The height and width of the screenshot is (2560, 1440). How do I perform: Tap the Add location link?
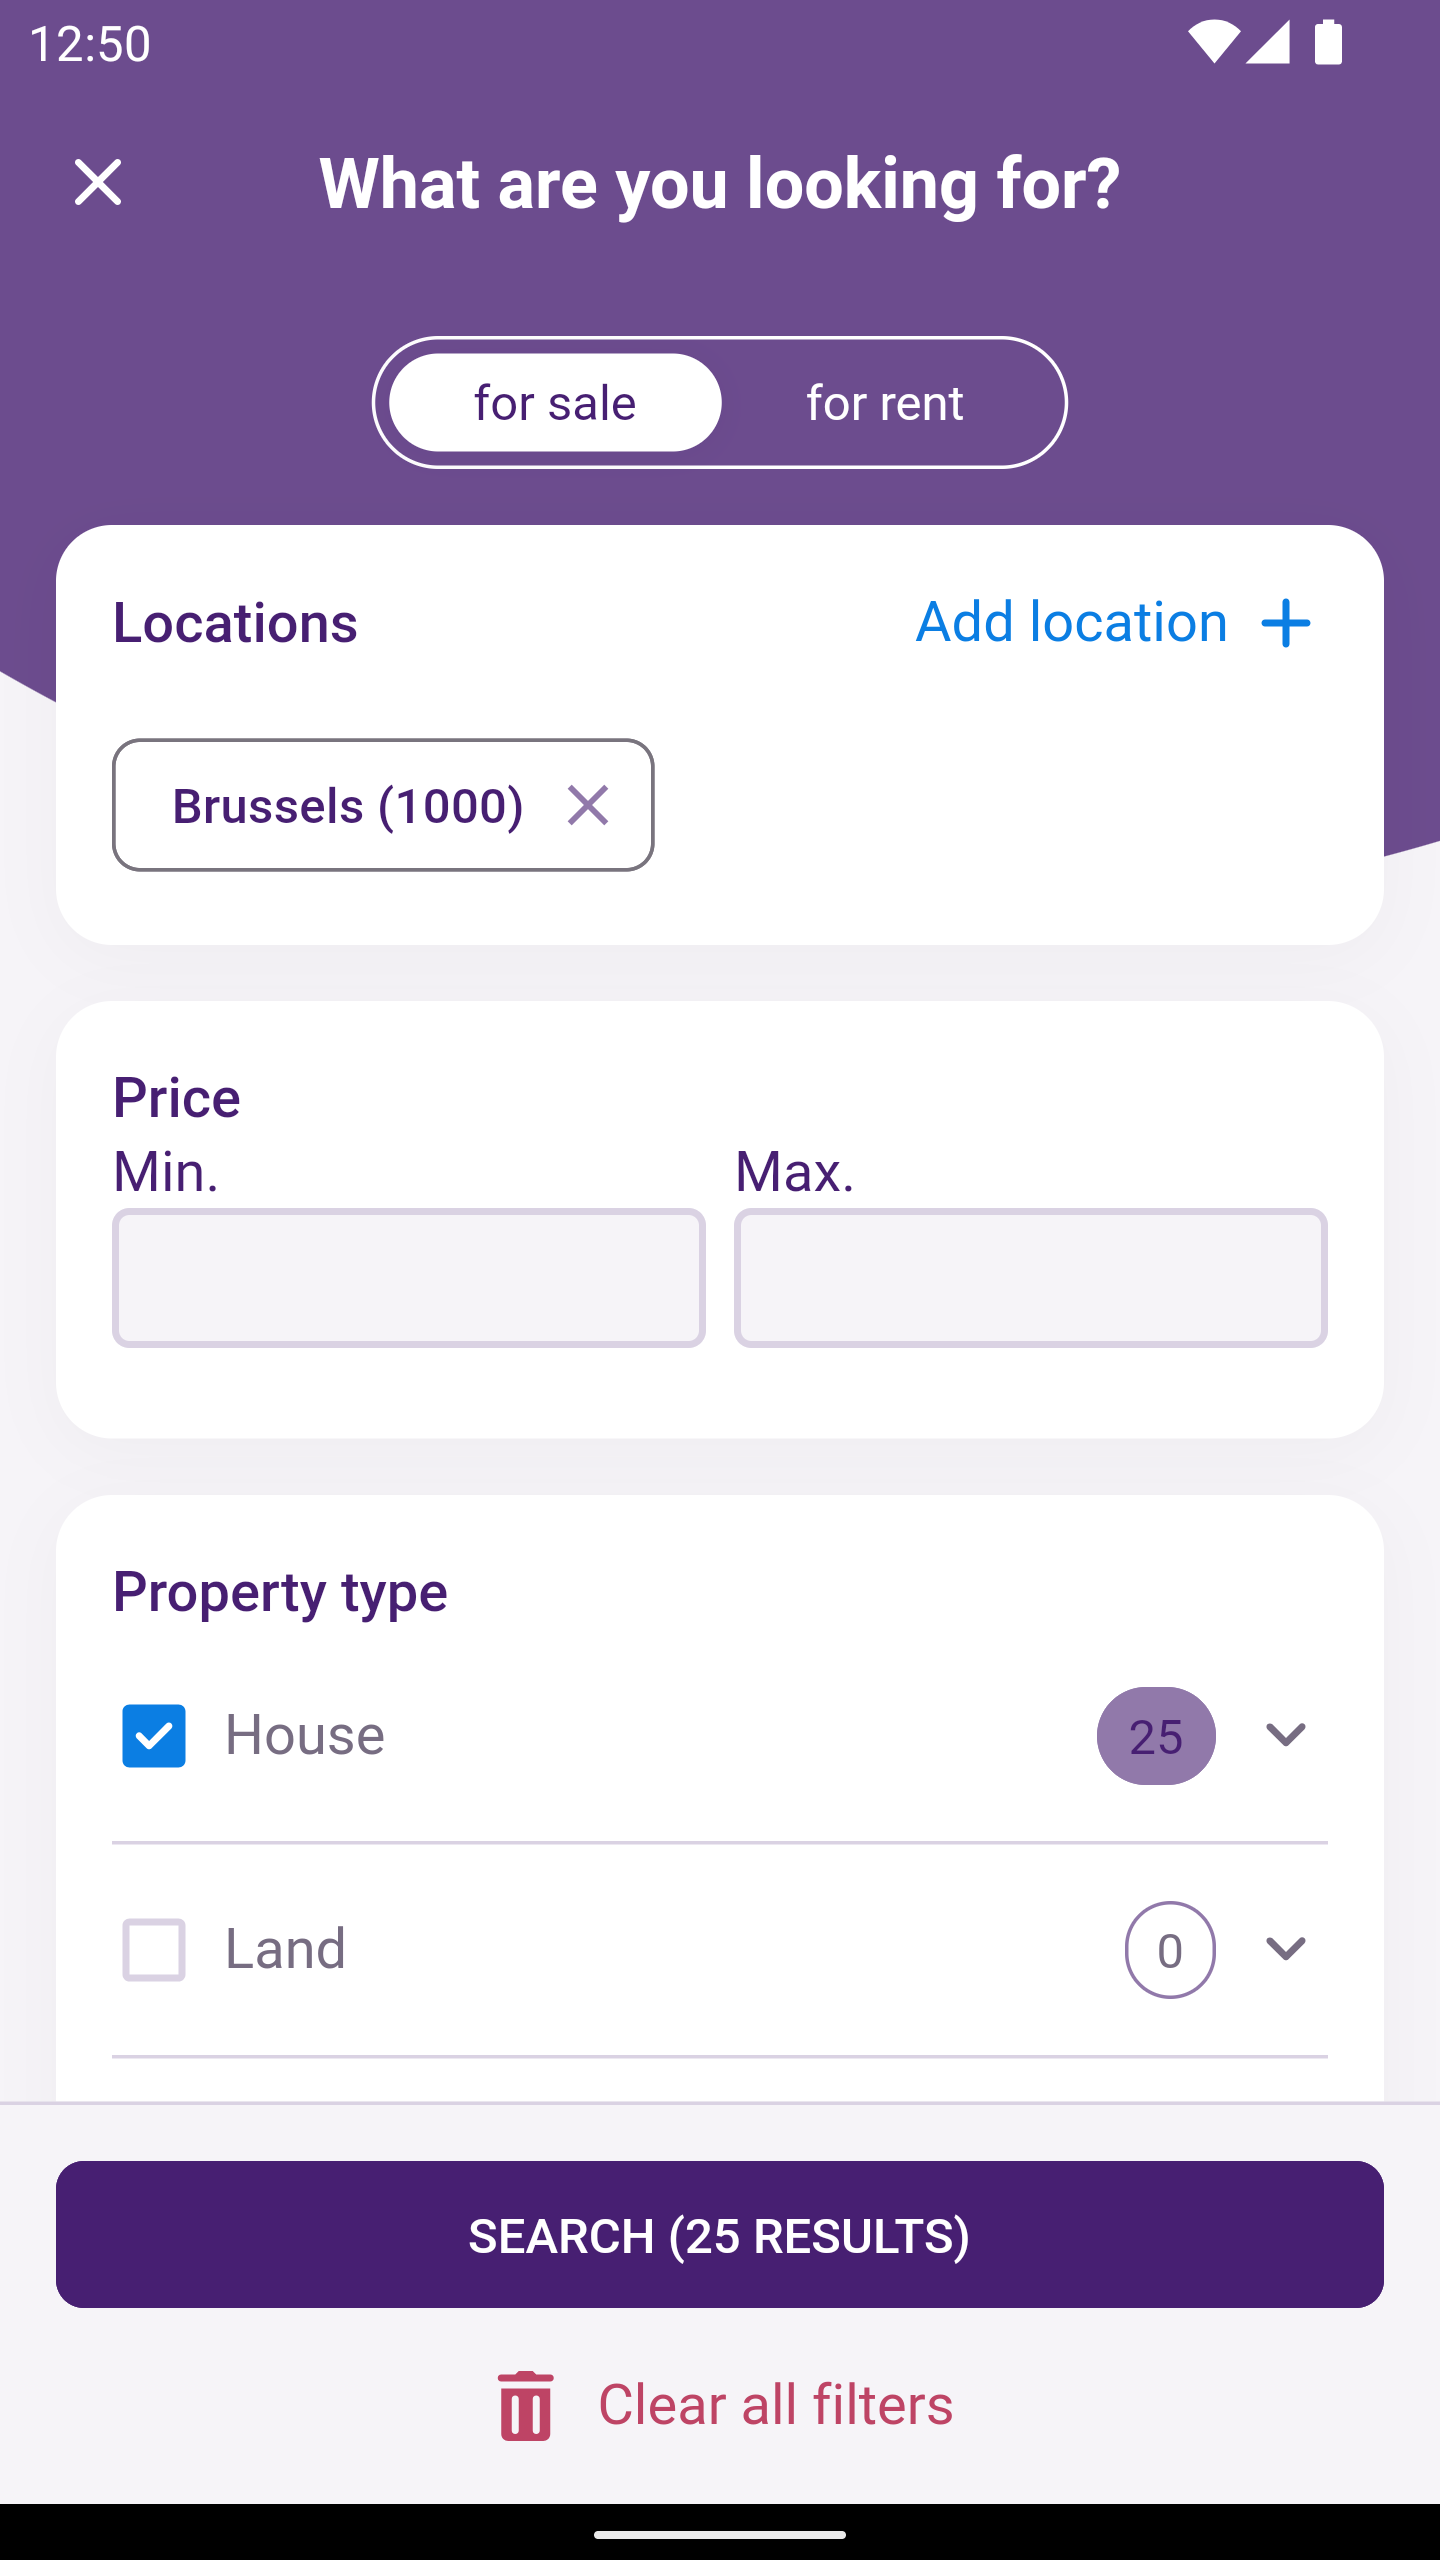[x=1068, y=622]
